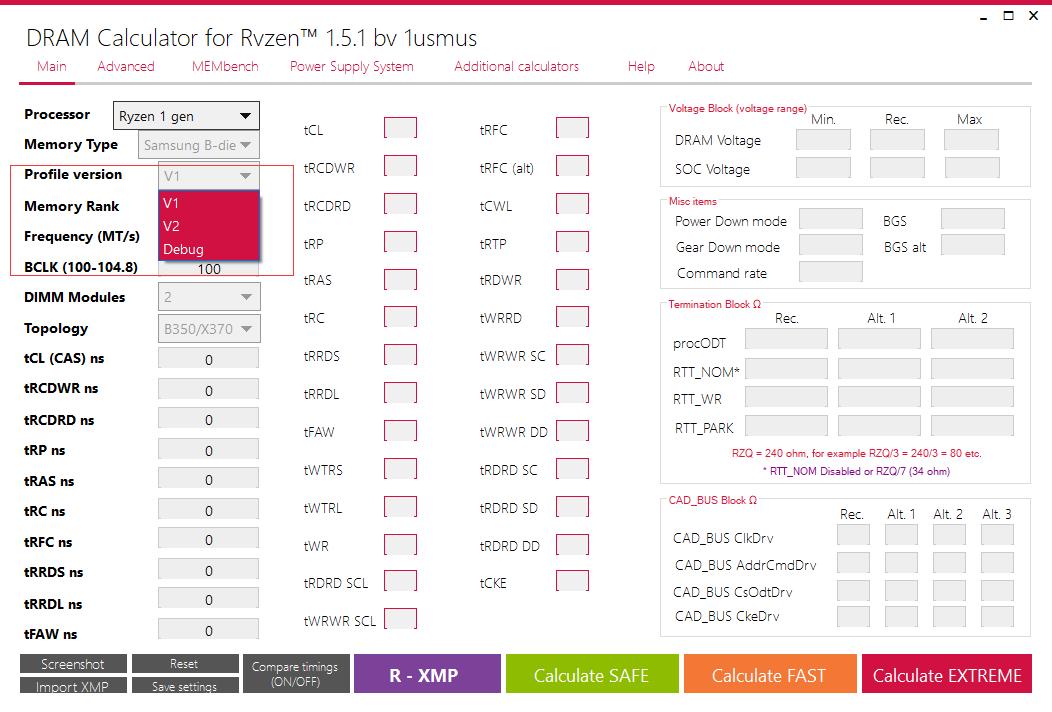
Task: Open the MEMbench tab
Action: pyautogui.click(x=225, y=66)
